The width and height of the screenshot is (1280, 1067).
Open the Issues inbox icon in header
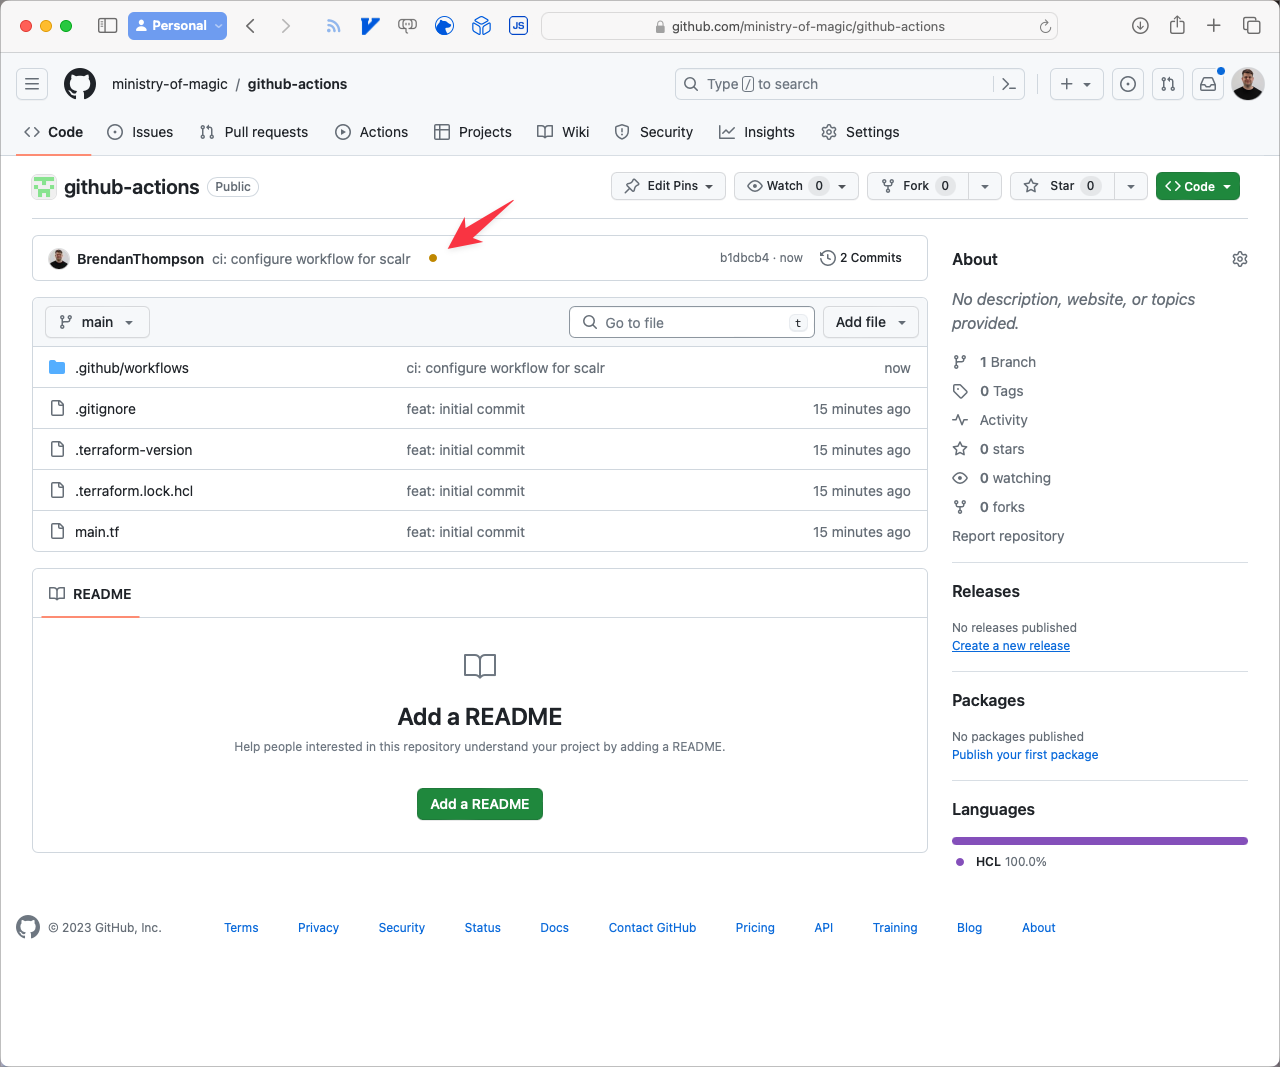point(1128,84)
